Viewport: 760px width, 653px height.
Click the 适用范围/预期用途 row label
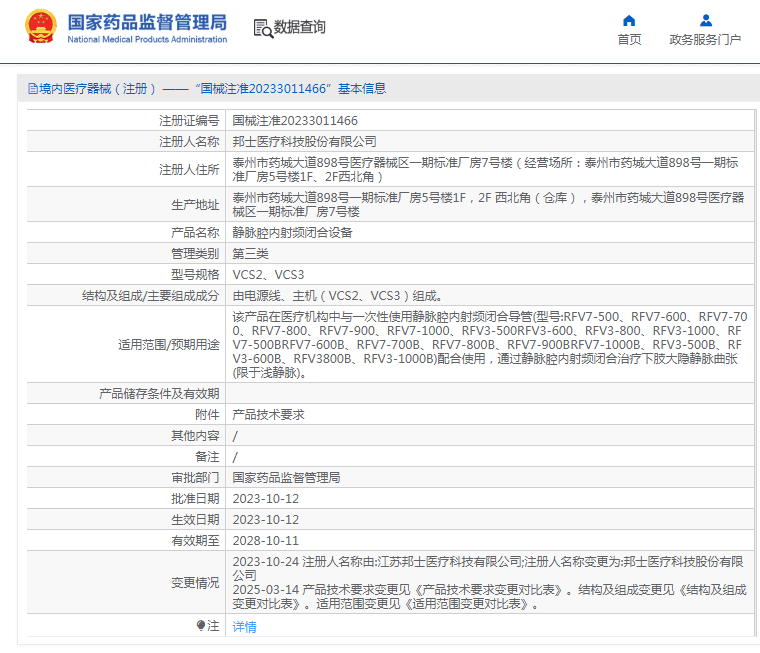tap(169, 345)
